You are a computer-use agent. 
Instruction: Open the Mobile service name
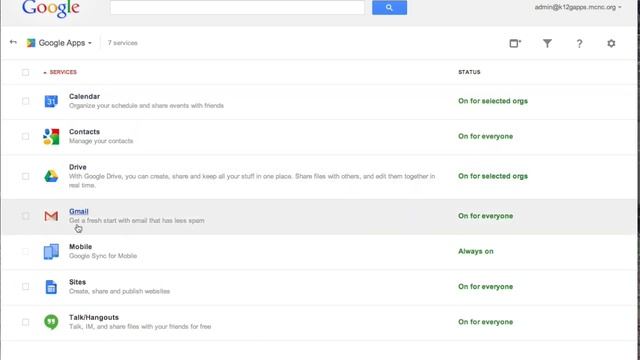point(80,247)
